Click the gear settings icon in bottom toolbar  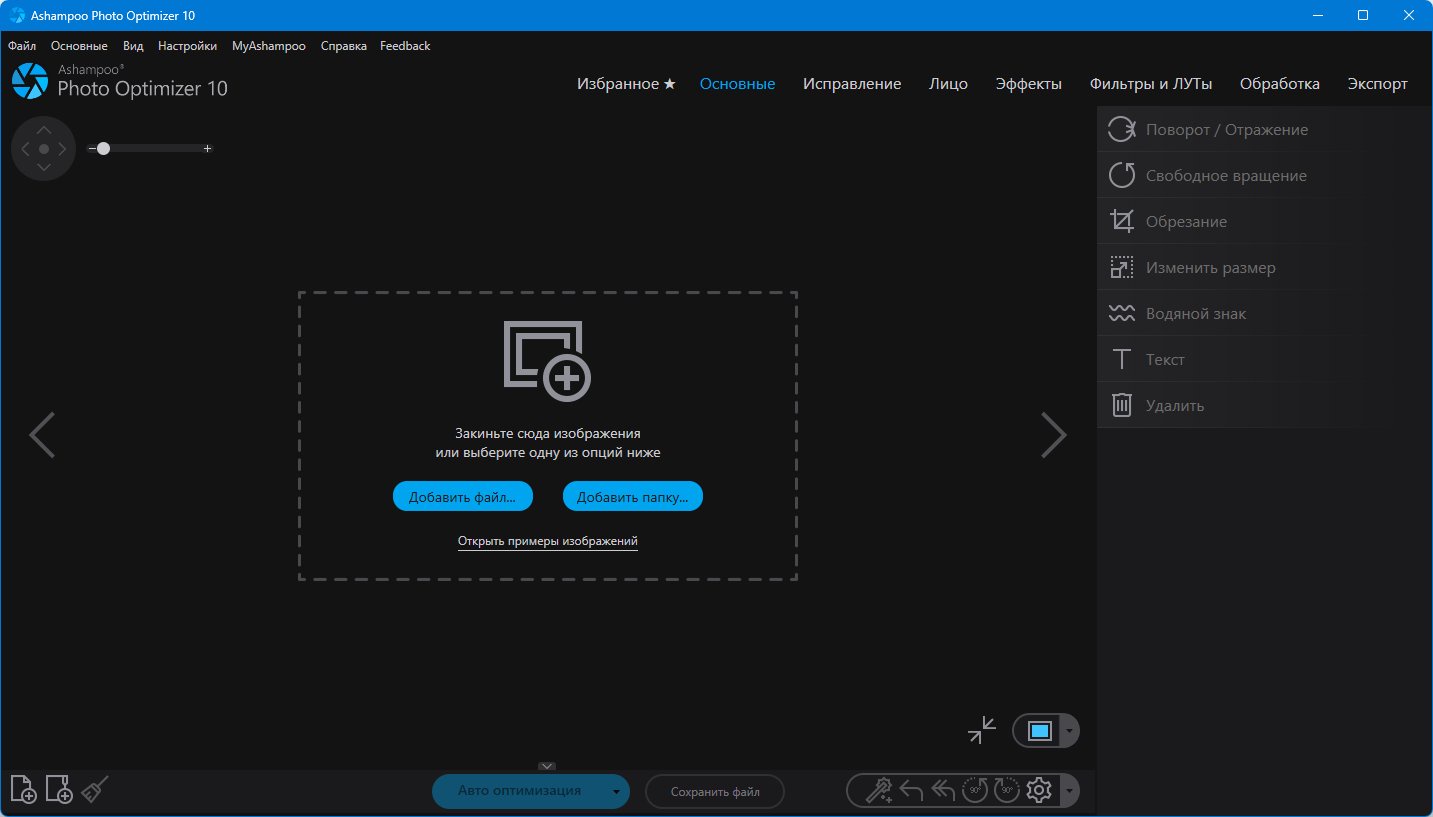(x=1039, y=791)
